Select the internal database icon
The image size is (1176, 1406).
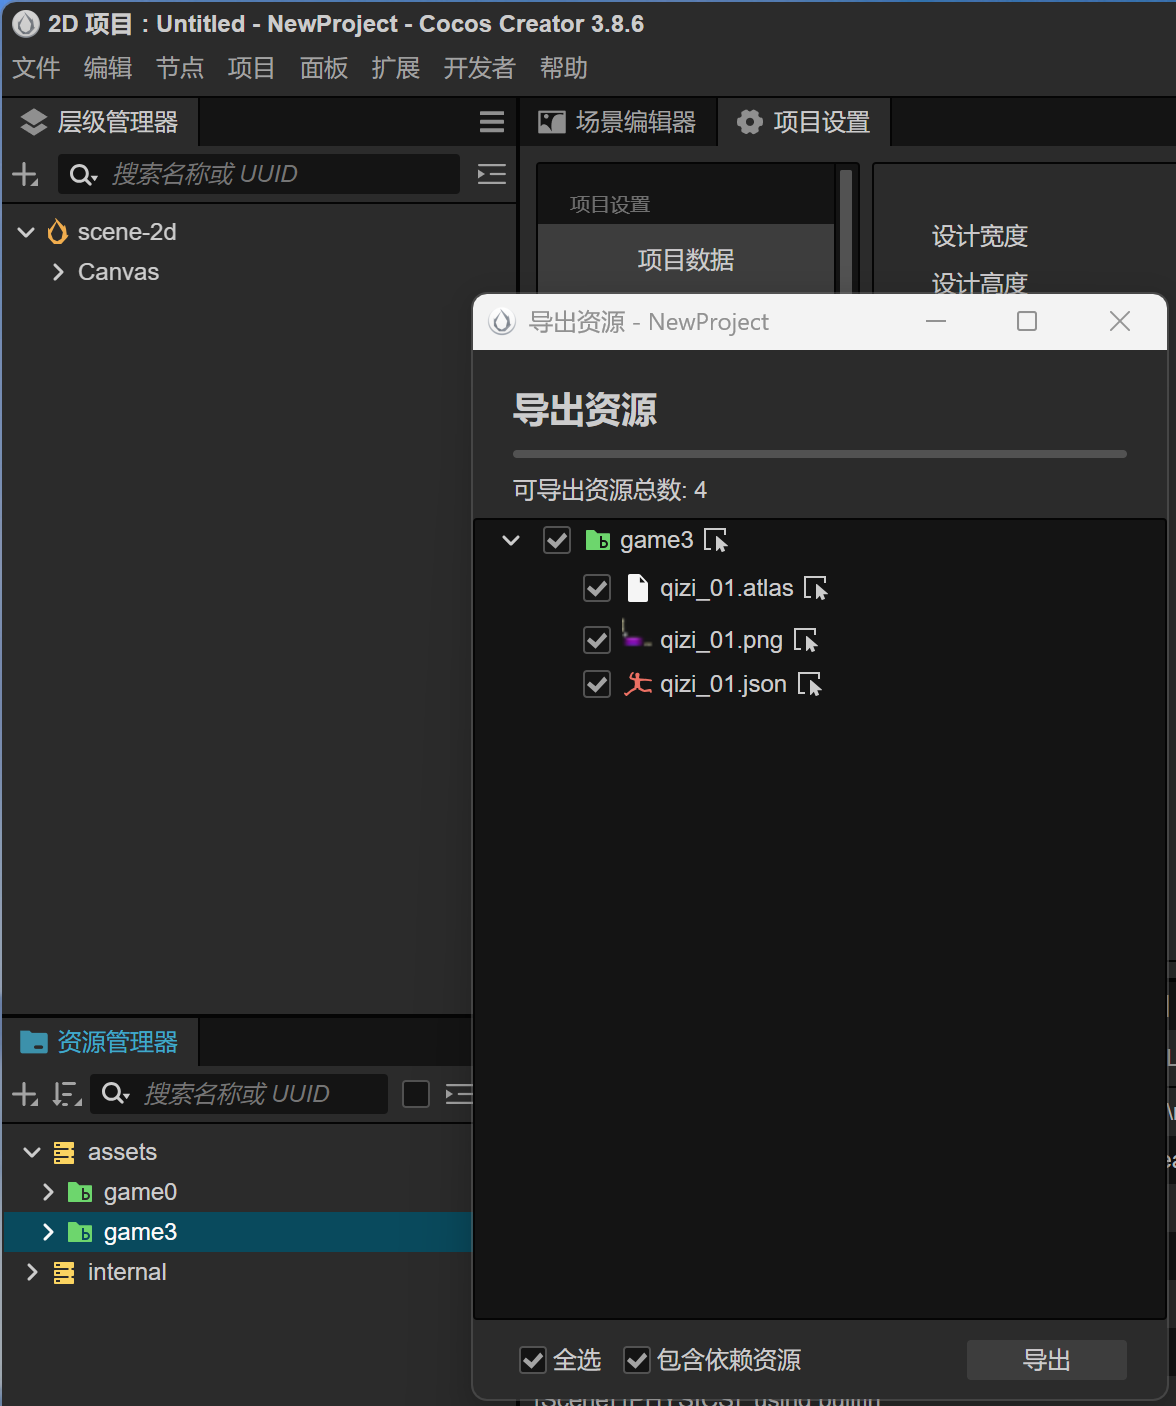[64, 1273]
